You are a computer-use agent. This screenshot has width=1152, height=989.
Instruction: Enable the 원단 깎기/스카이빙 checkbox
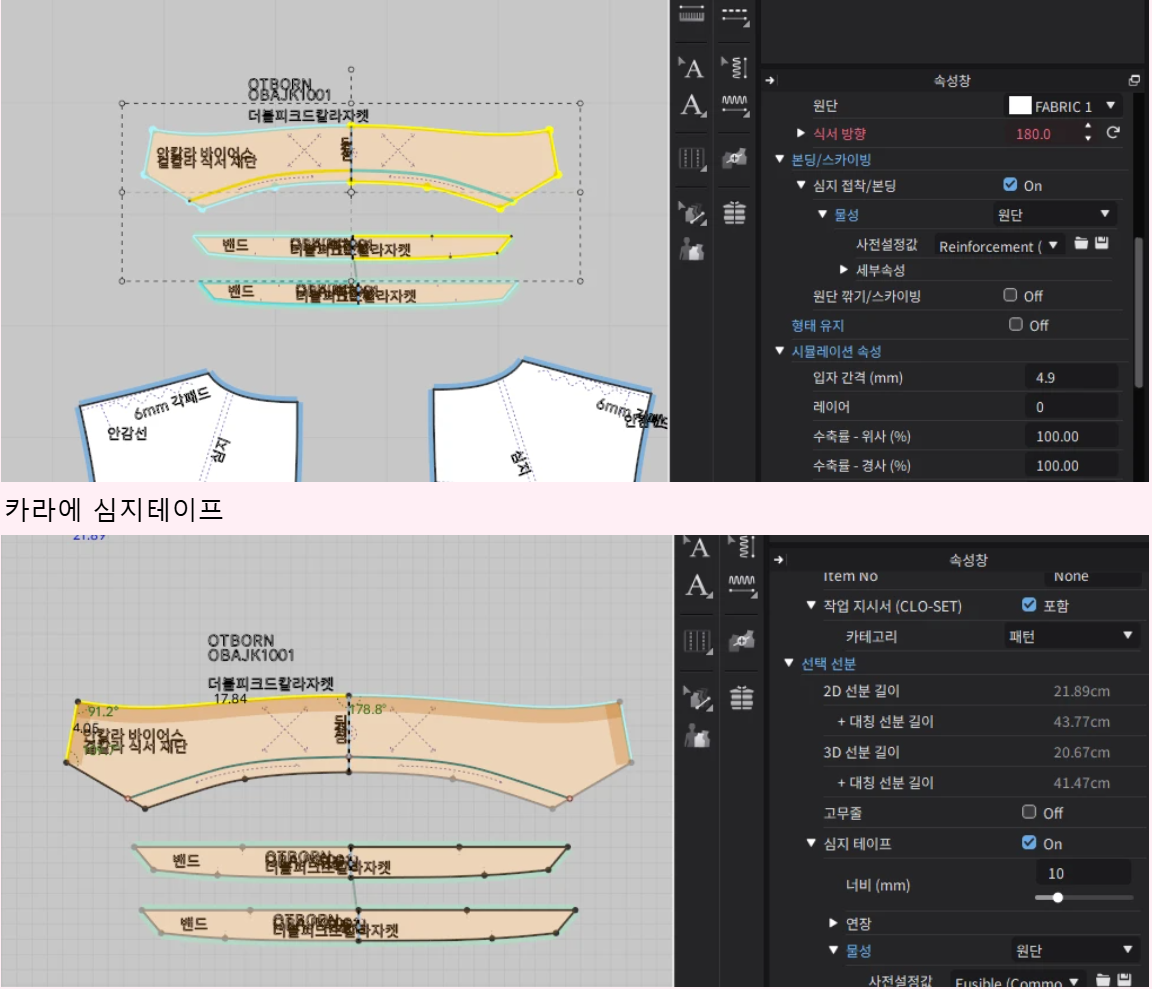[1010, 295]
